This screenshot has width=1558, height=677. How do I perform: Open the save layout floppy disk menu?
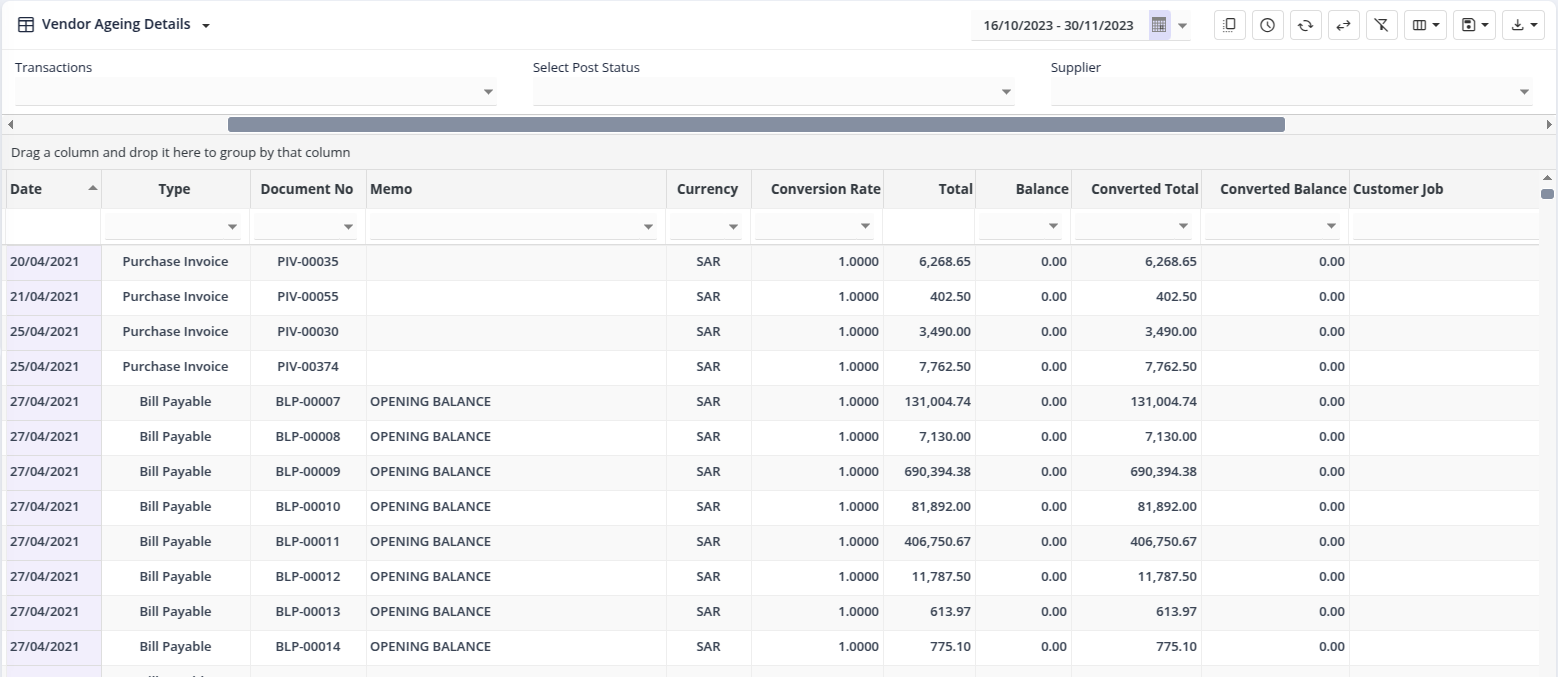[1474, 25]
